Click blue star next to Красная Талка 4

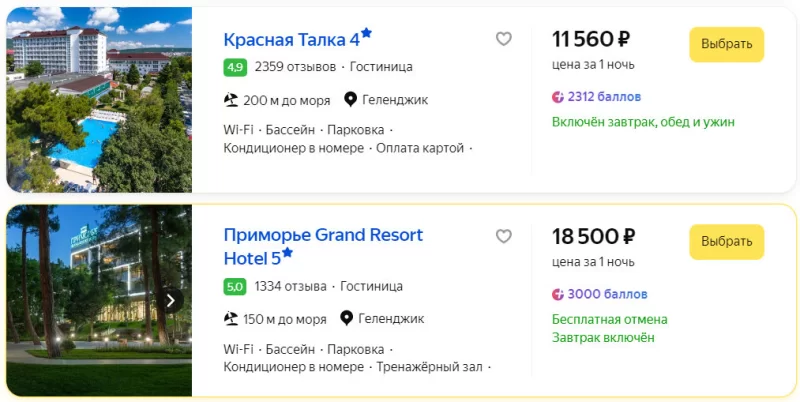[x=367, y=33]
